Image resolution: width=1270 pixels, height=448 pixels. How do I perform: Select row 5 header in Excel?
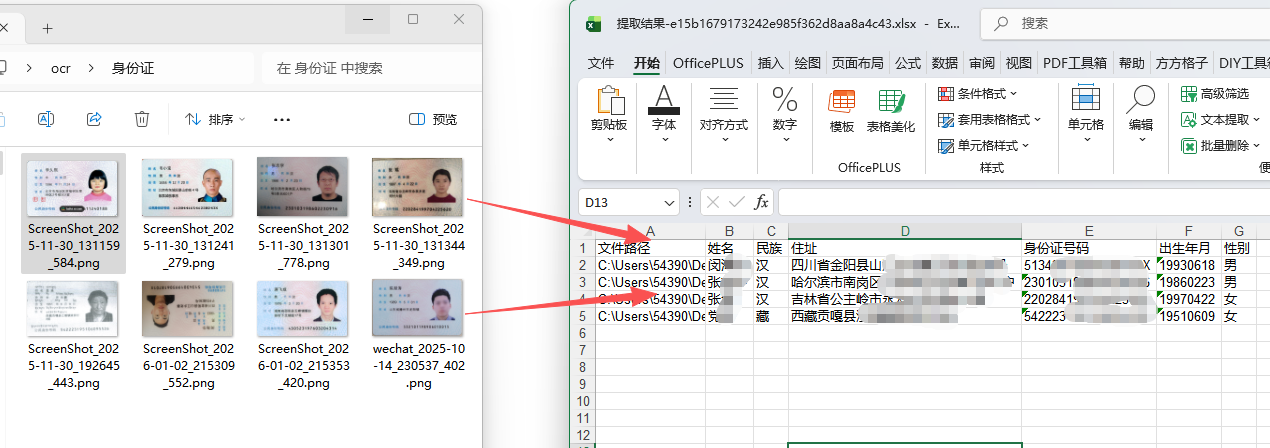[582, 316]
